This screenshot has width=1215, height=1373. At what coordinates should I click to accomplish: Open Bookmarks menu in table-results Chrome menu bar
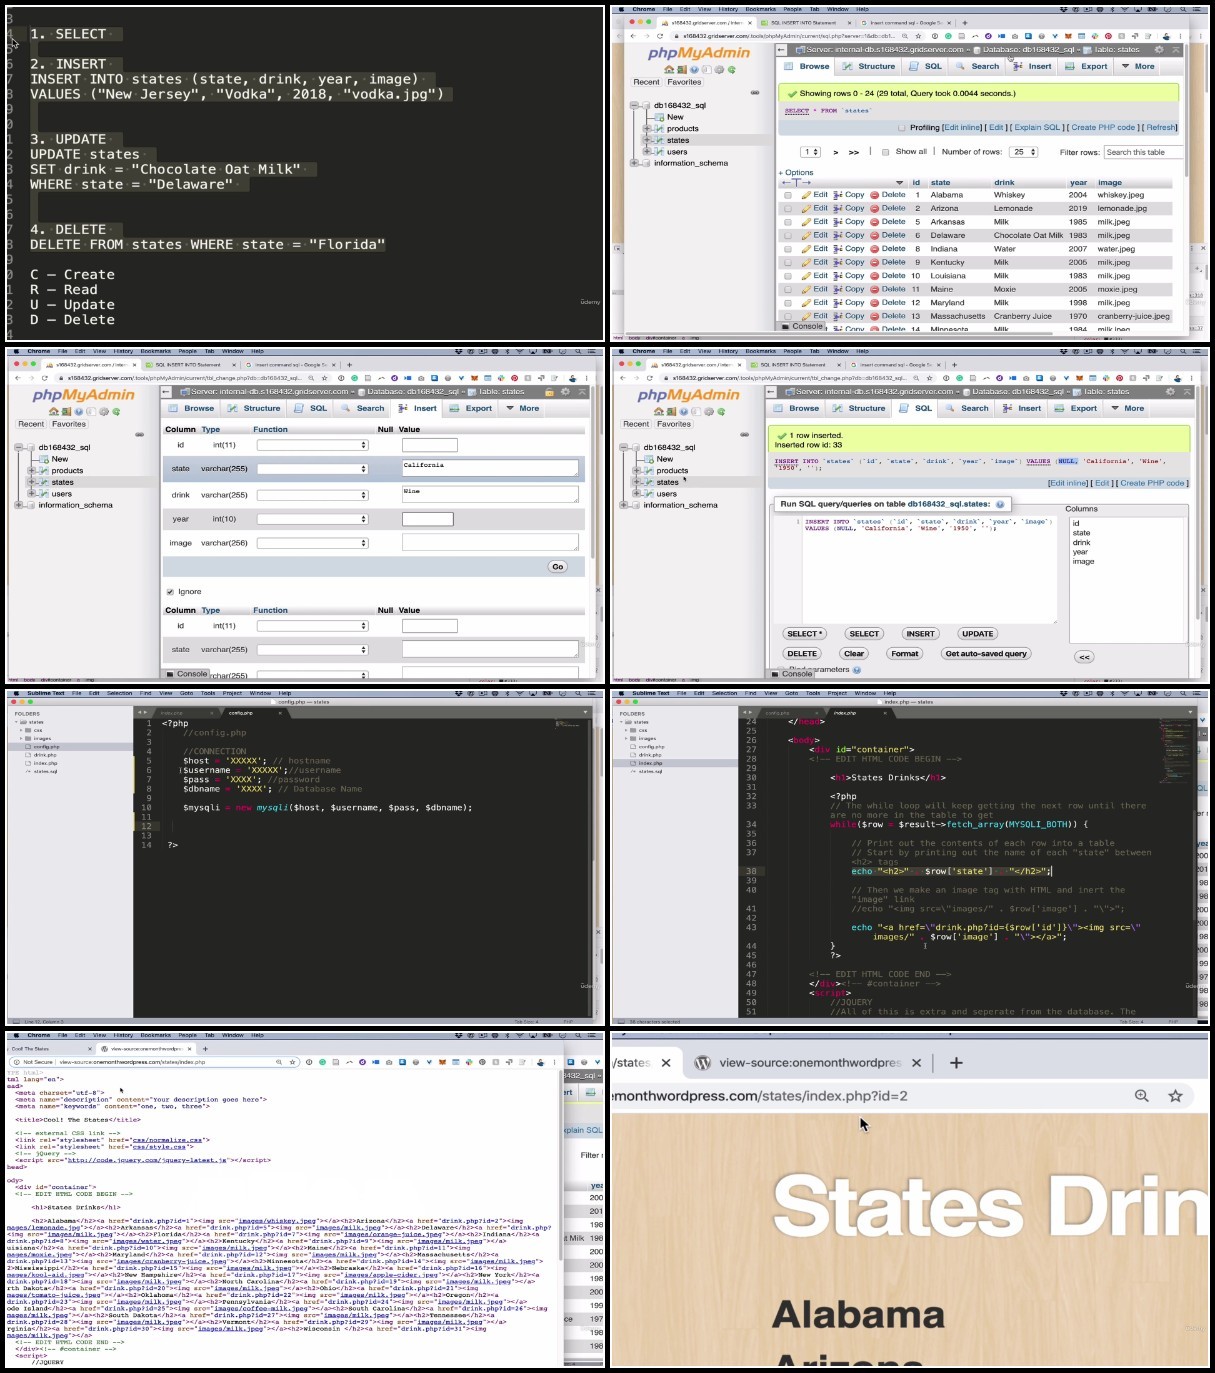pos(760,9)
